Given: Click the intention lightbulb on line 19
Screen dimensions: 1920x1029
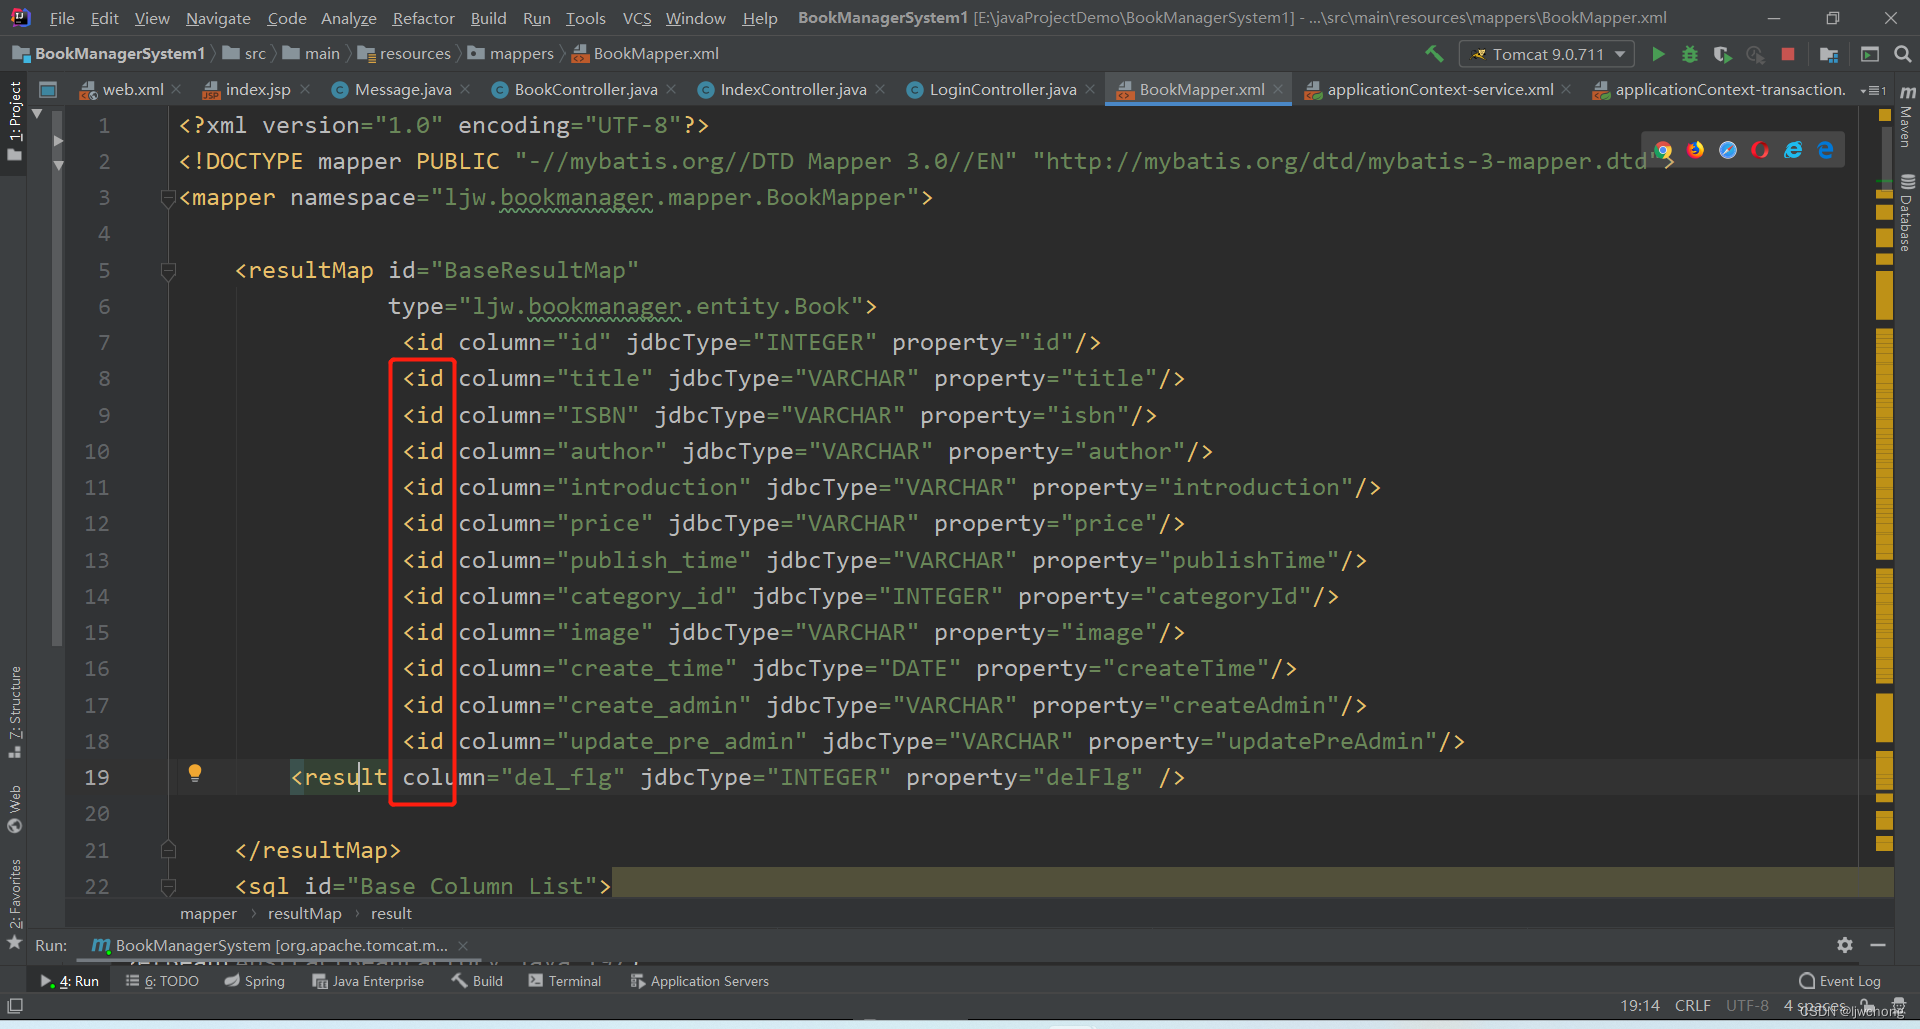Looking at the screenshot, I should point(195,773).
